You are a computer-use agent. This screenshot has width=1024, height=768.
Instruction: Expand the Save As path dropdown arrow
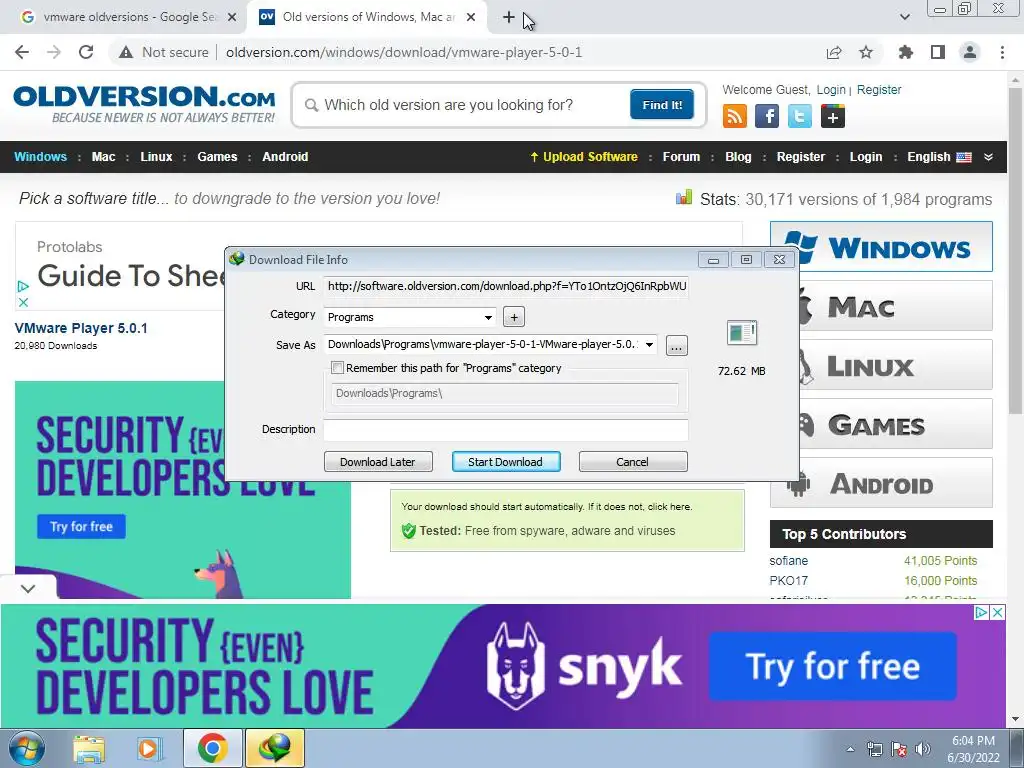[x=649, y=345]
